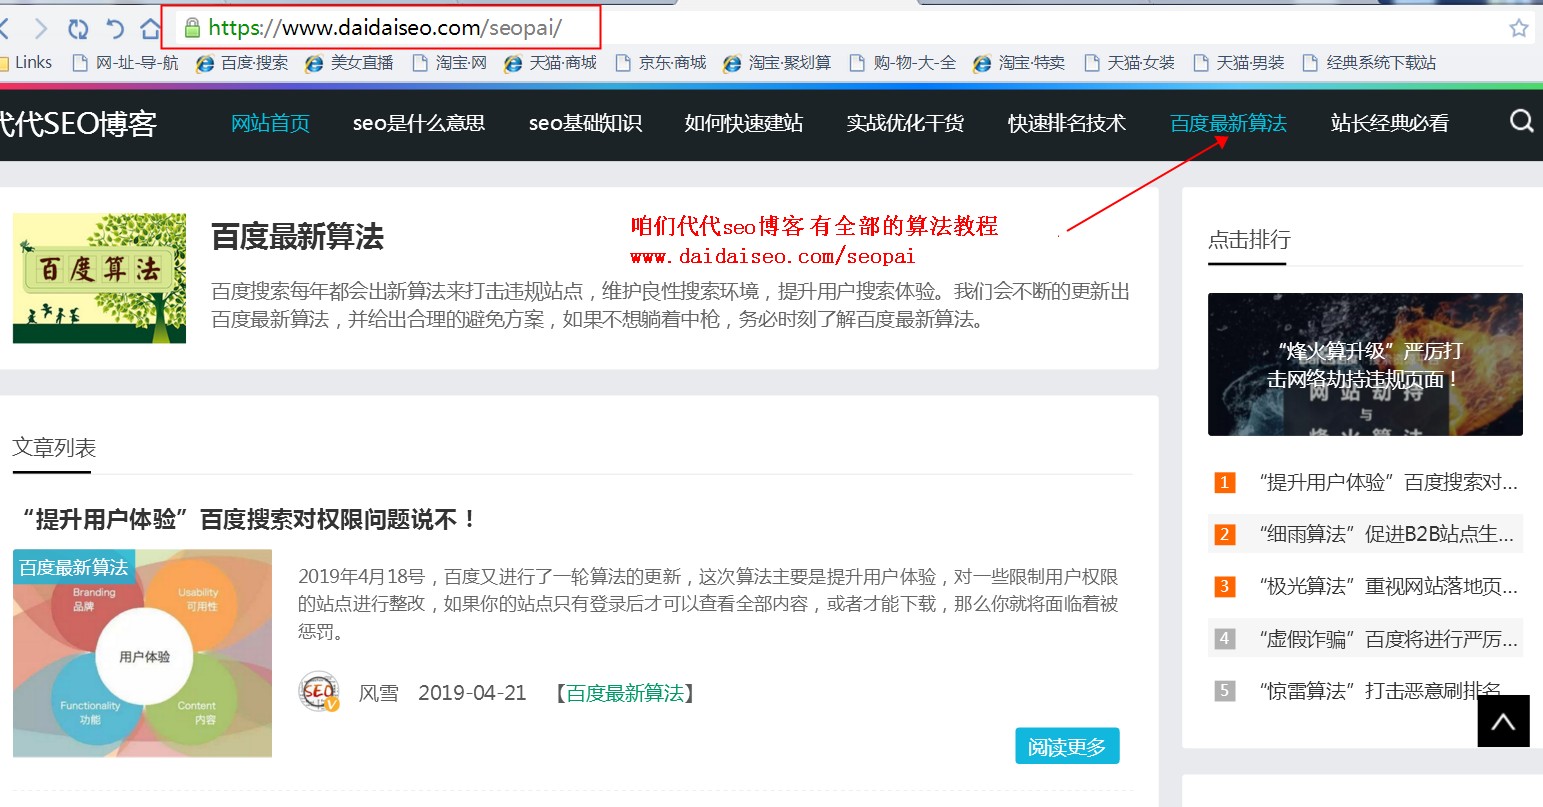
Task: Click the 用户体验 article thumbnail
Action: [142, 653]
